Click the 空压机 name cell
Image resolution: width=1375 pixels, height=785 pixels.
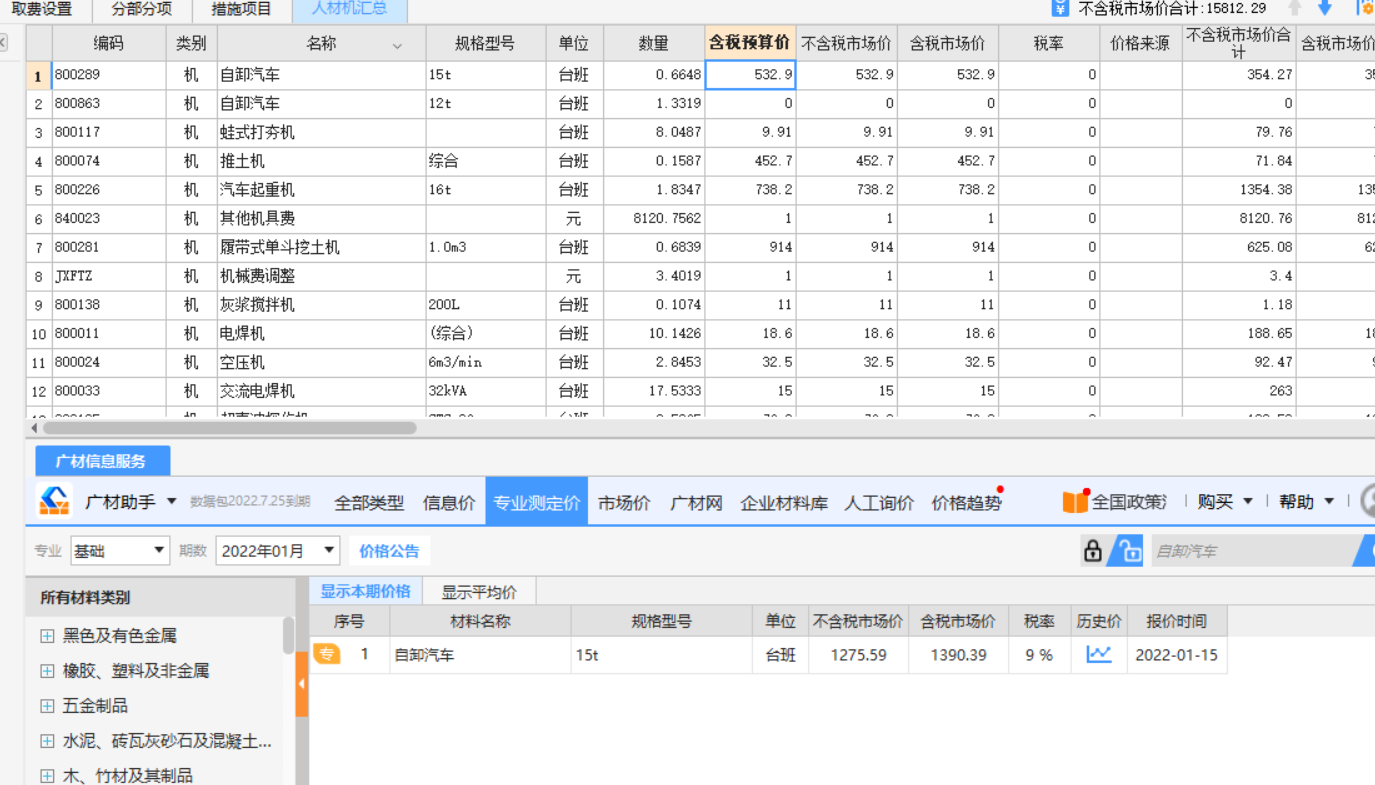tap(321, 363)
